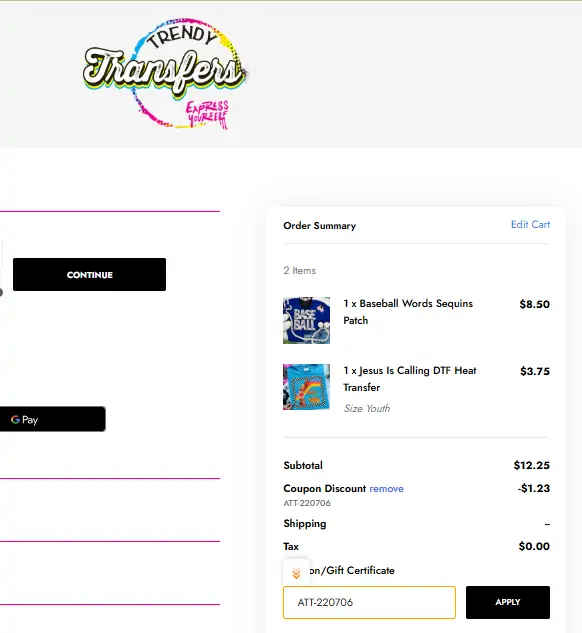Click the Size Youth option text

click(x=367, y=409)
